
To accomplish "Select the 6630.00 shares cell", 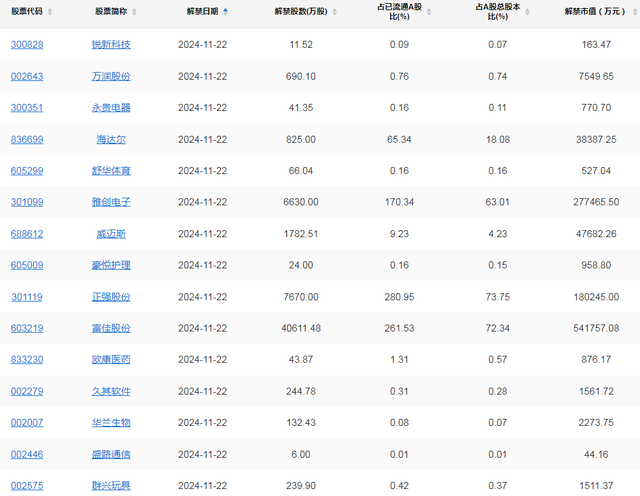I will [x=301, y=202].
